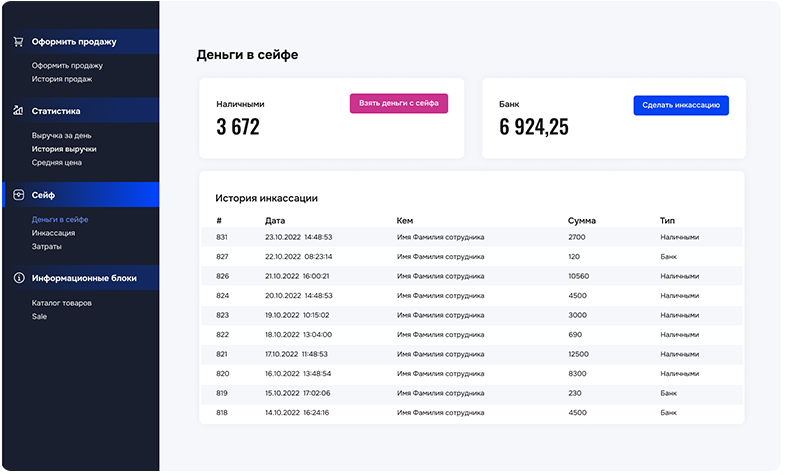785x475 pixels.
Task: Click the statistics bar chart icon
Action: [18, 111]
